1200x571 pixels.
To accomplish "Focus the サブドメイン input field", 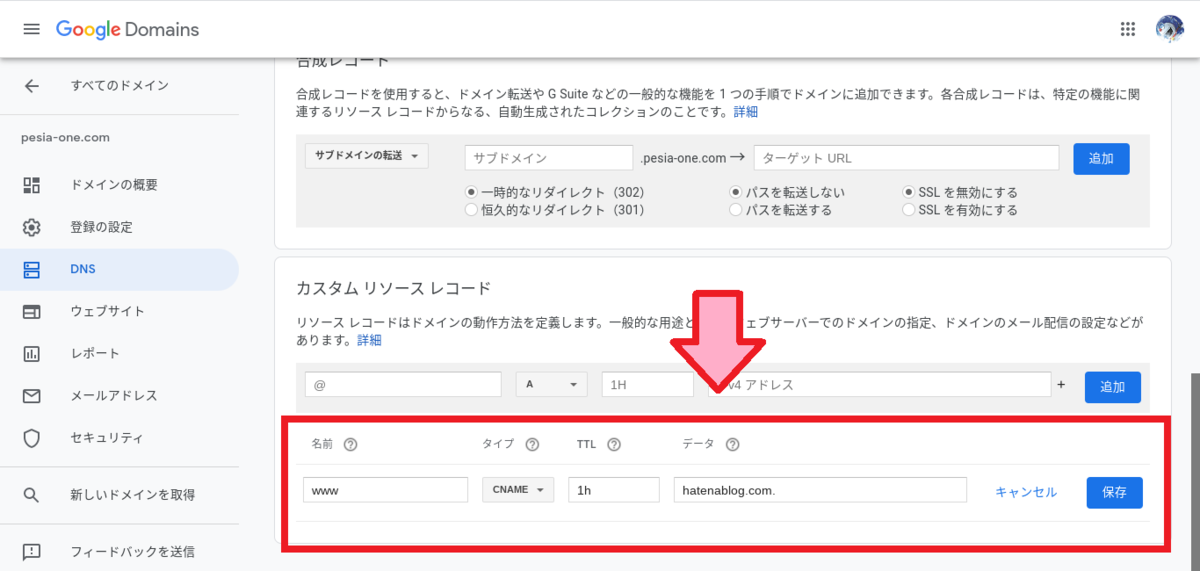I will [x=549, y=158].
